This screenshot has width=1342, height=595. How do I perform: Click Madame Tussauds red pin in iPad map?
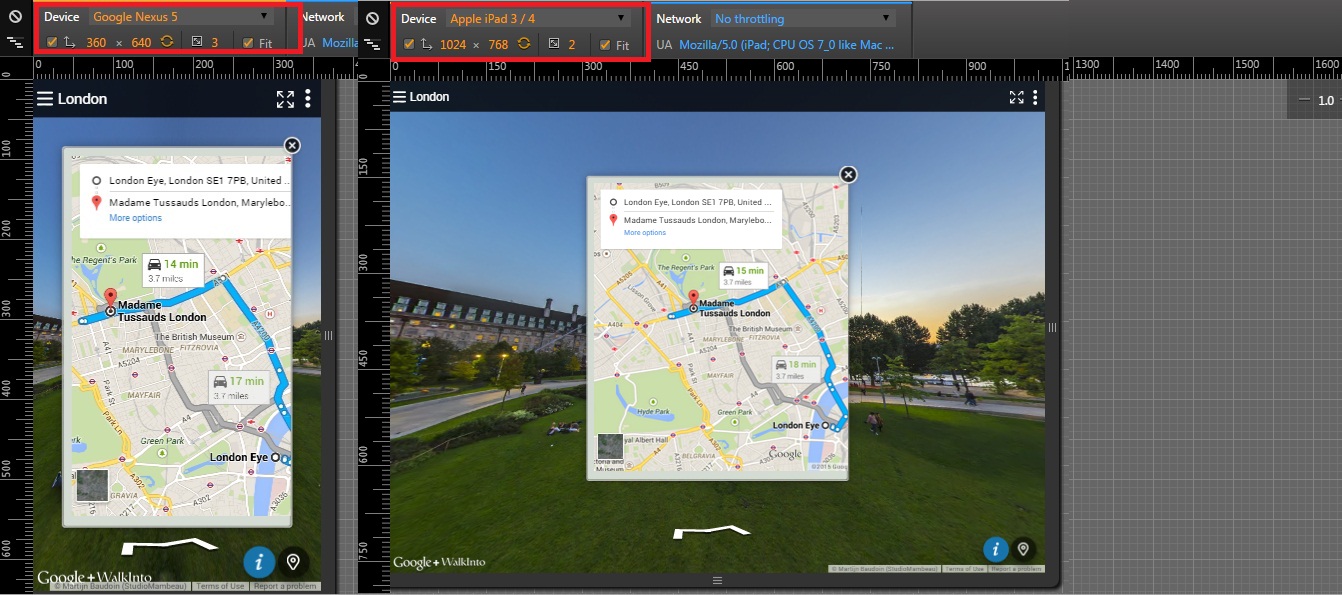(x=692, y=298)
